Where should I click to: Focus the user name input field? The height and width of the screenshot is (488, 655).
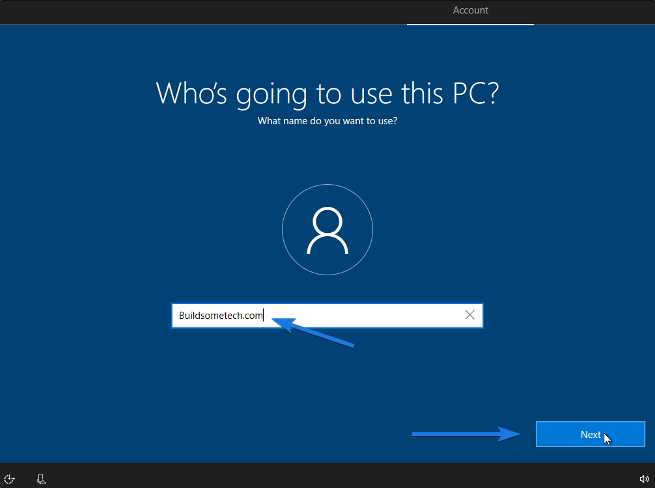pyautogui.click(x=327, y=315)
